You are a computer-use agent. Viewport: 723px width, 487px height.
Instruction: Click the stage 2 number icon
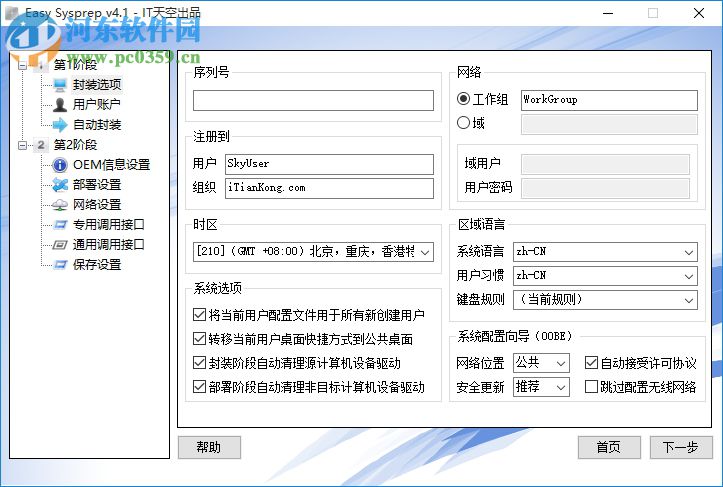pyautogui.click(x=41, y=145)
